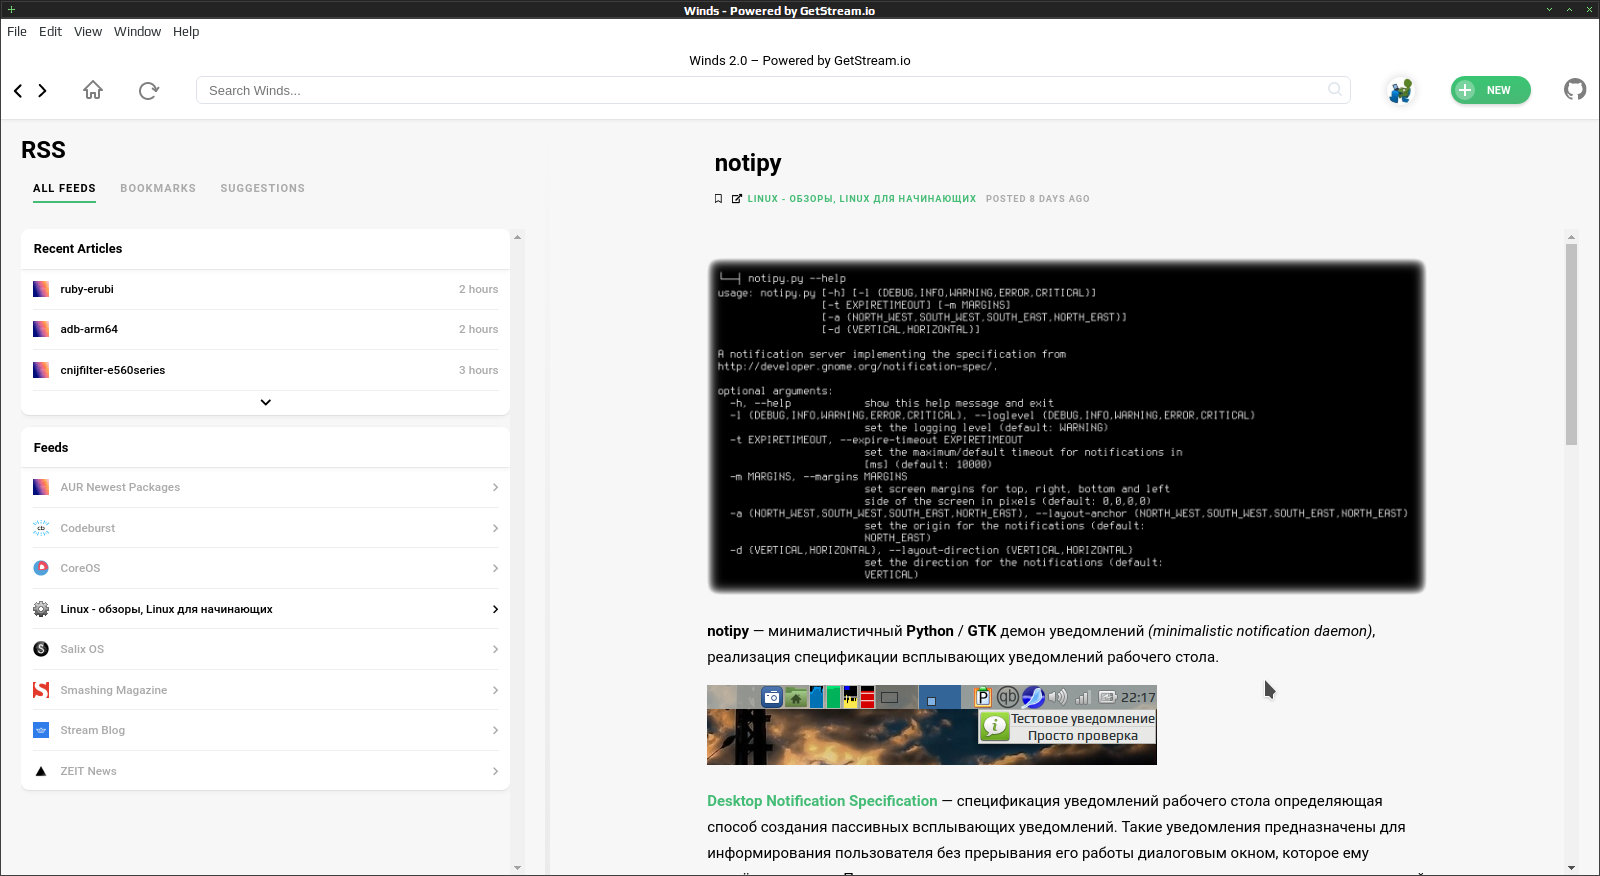Switch to the Suggestions tab

point(263,188)
